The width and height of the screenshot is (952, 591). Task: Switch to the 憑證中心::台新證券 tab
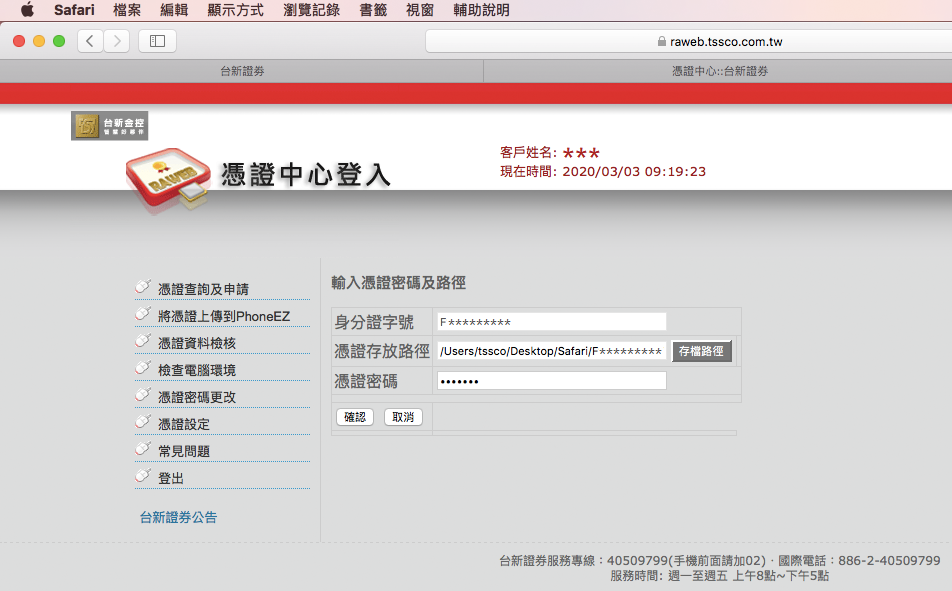(718, 71)
